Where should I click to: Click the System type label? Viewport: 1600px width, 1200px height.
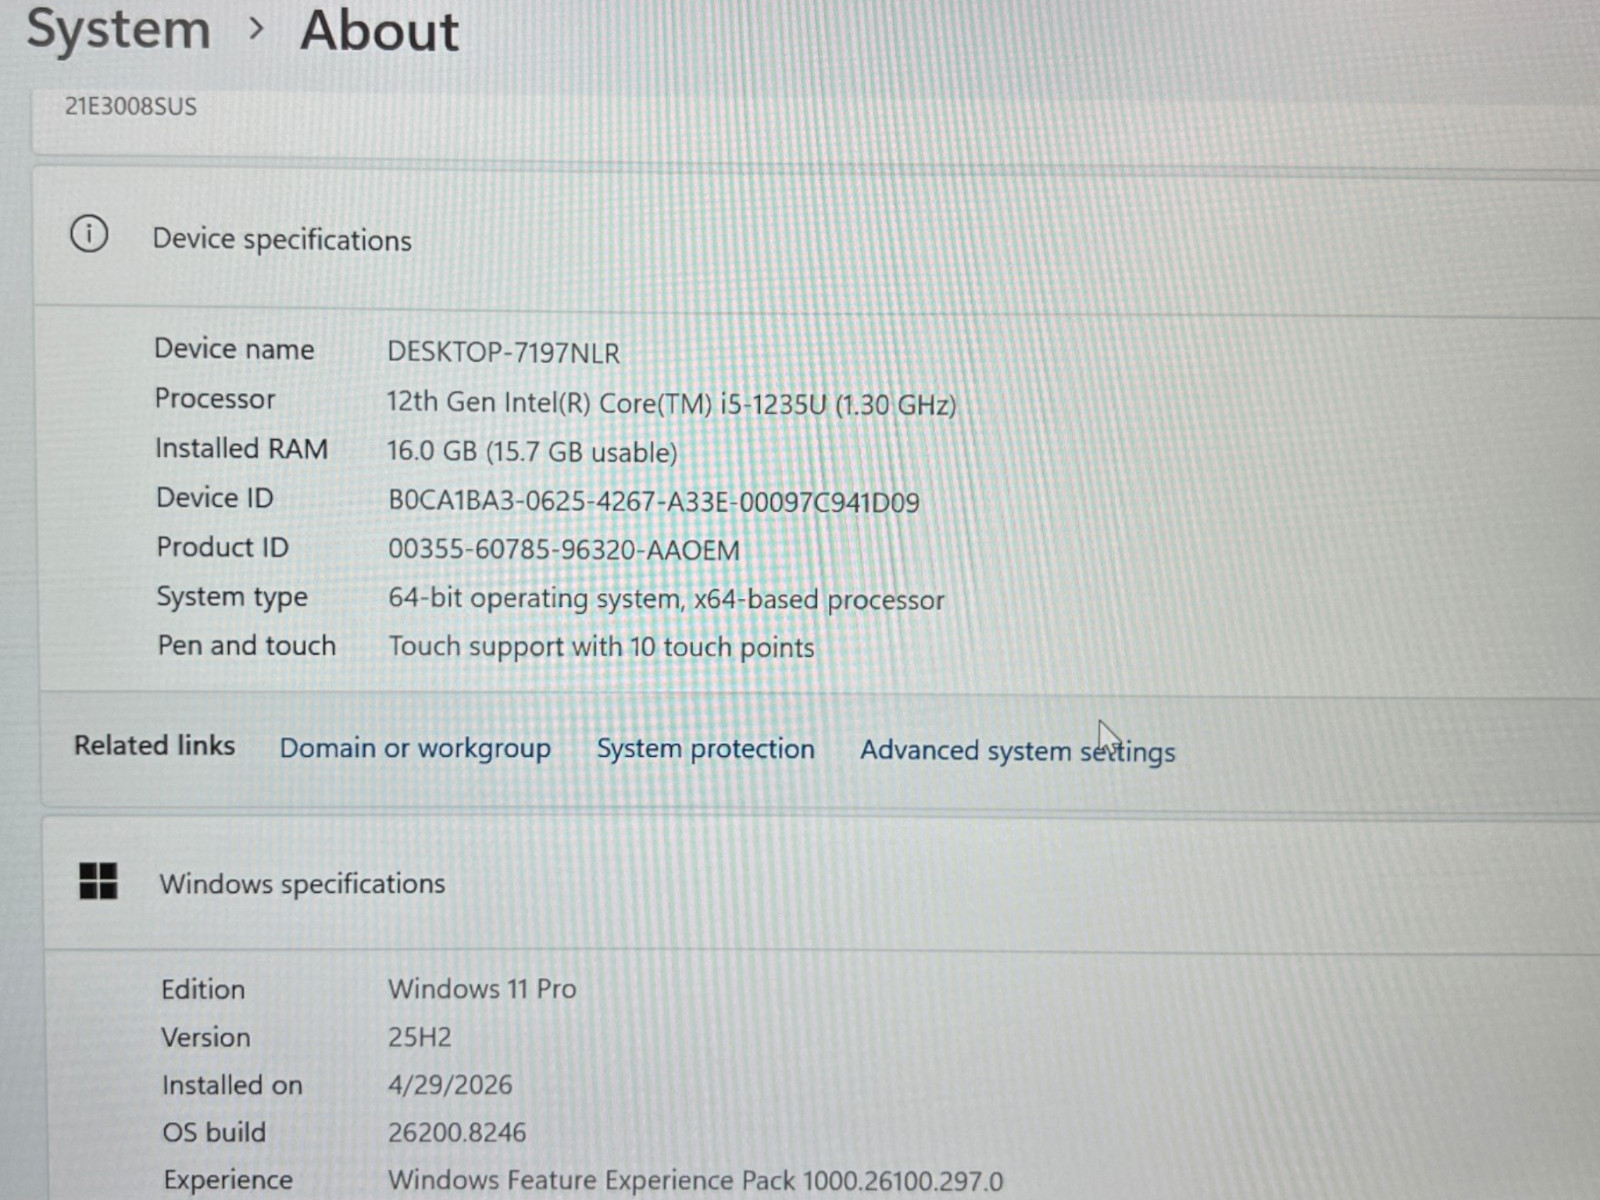(x=232, y=597)
